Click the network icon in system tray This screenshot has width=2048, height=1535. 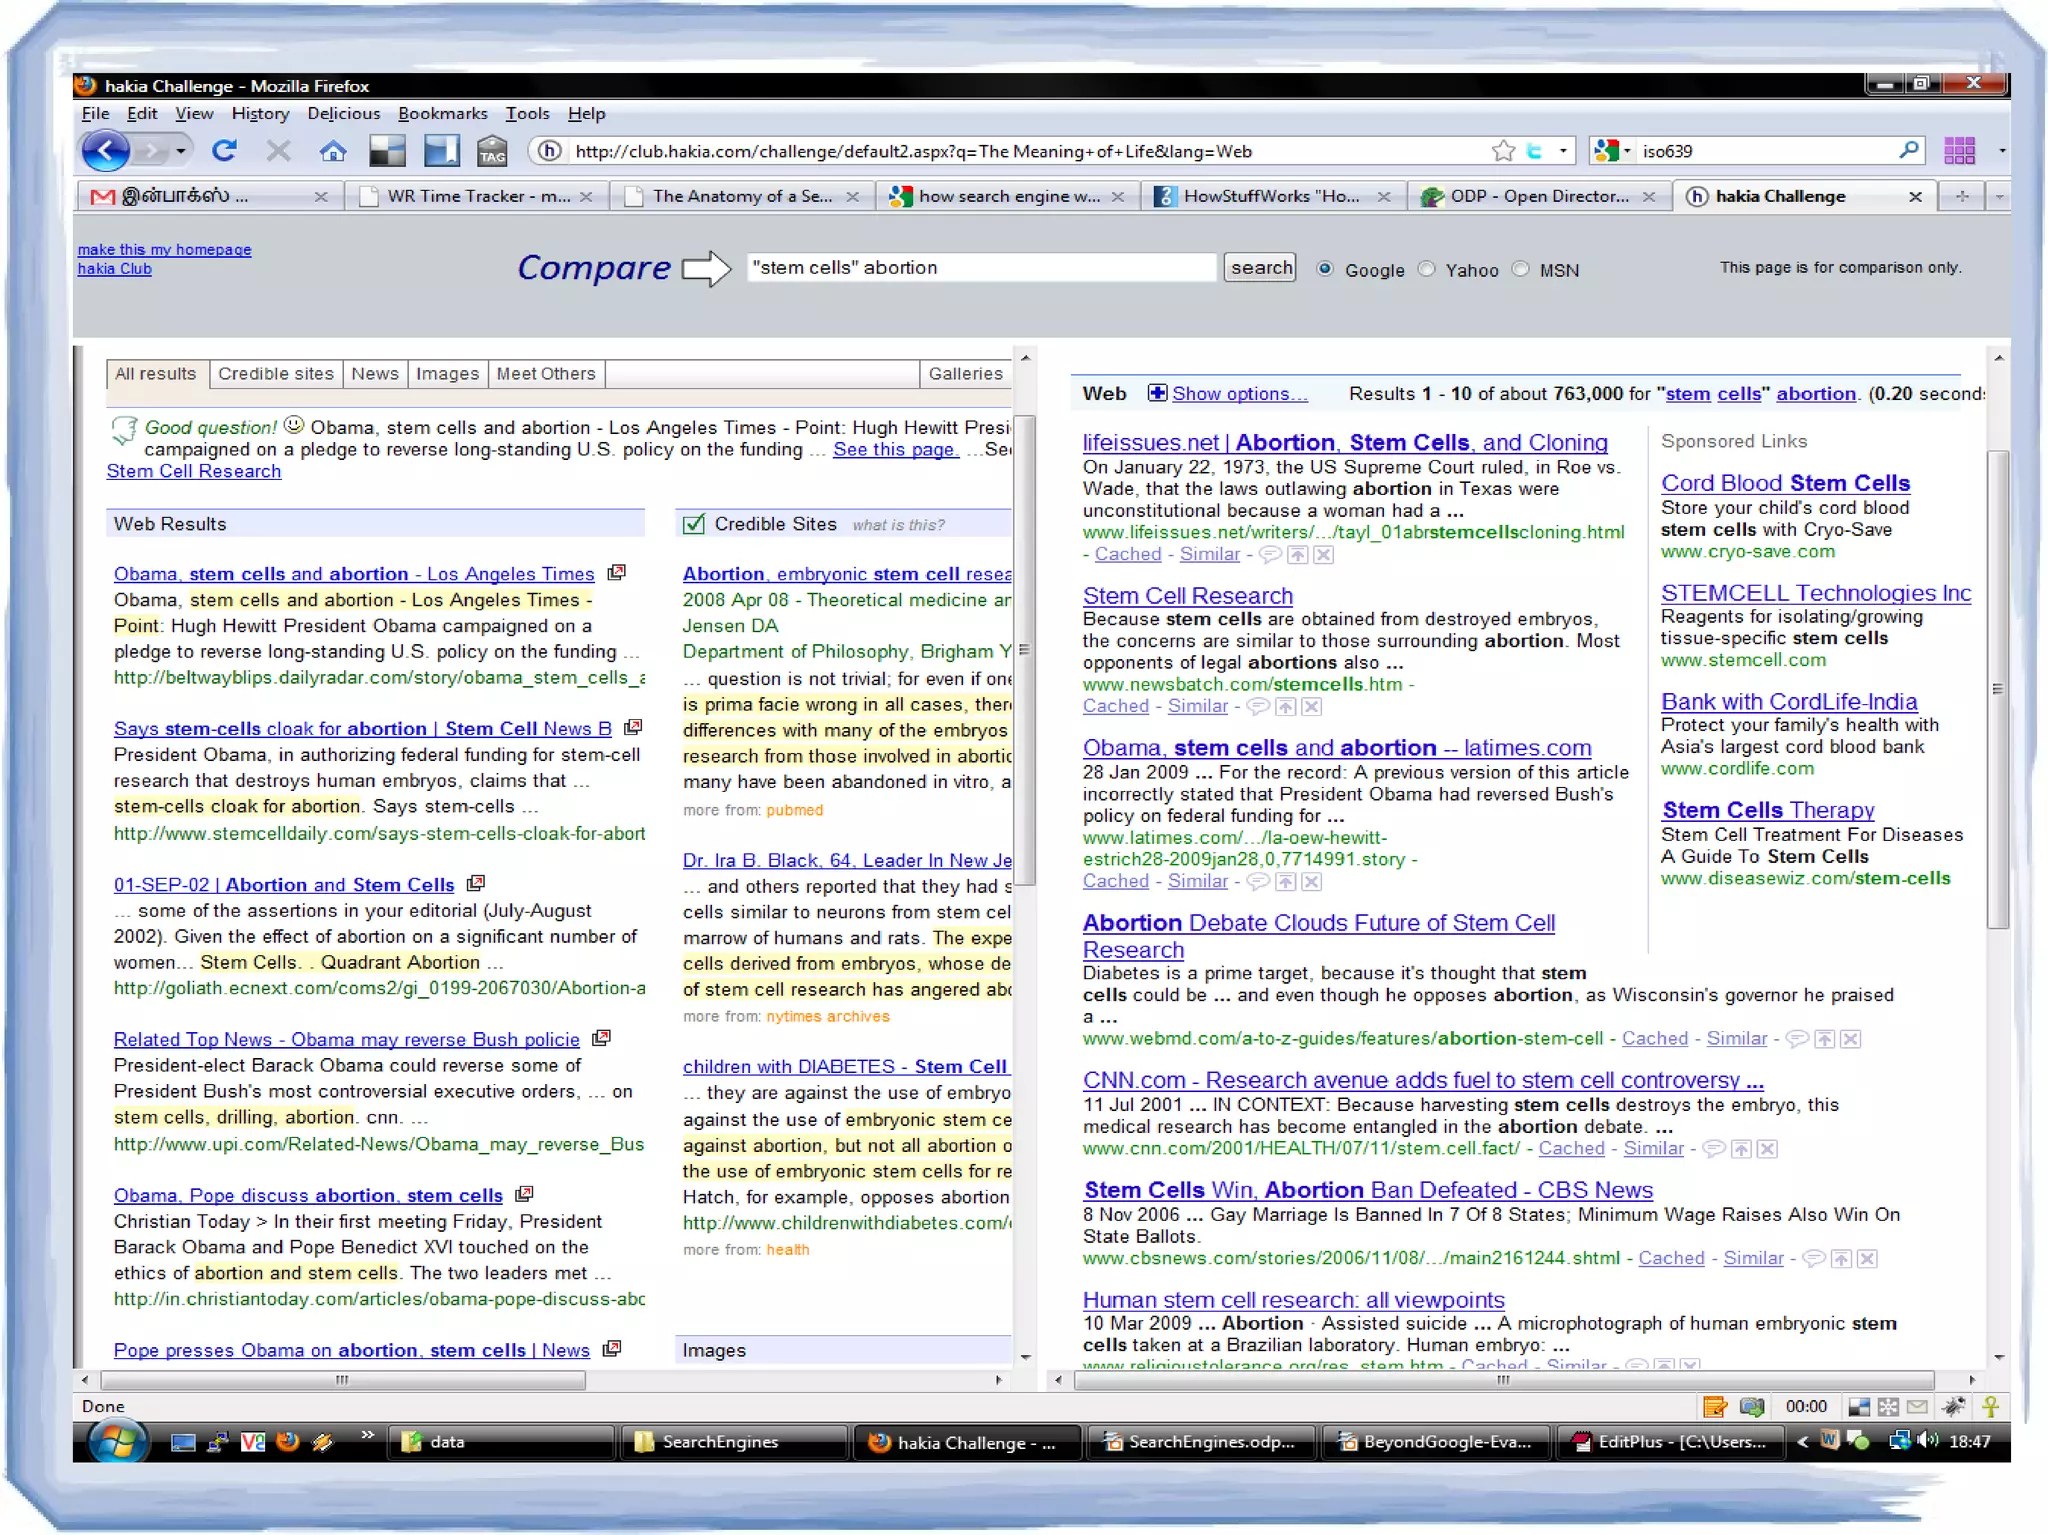click(x=1899, y=1440)
